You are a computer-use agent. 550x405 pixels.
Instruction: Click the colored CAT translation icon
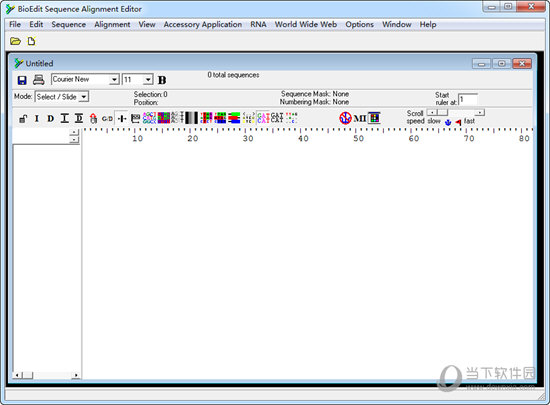pos(263,118)
